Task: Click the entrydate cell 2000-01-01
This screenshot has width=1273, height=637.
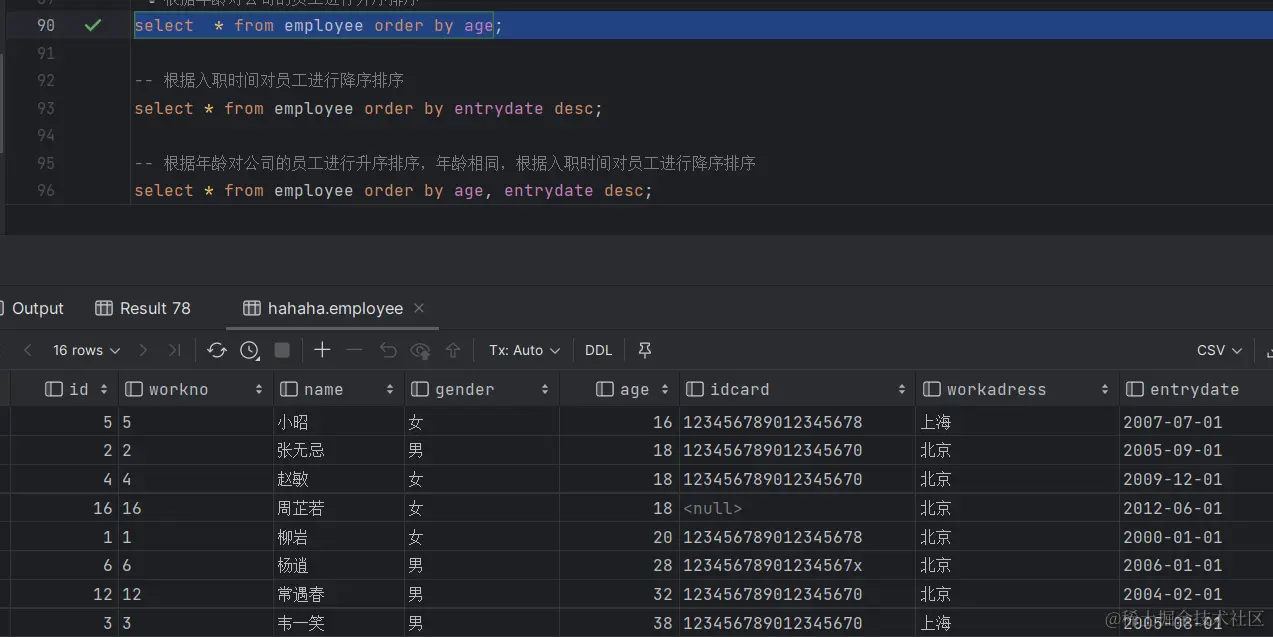Action: (1195, 537)
